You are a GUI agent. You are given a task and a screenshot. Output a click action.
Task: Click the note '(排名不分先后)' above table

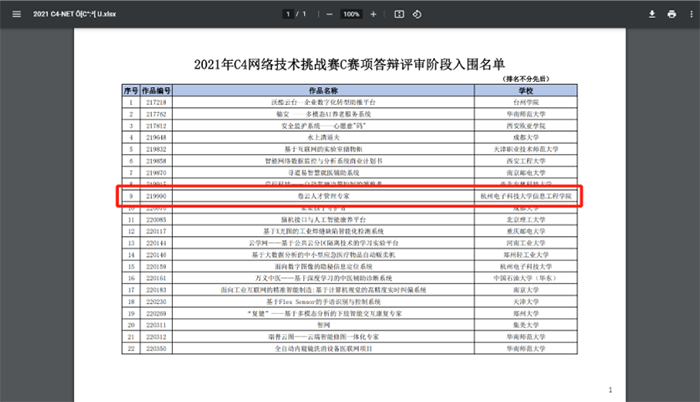click(x=526, y=79)
